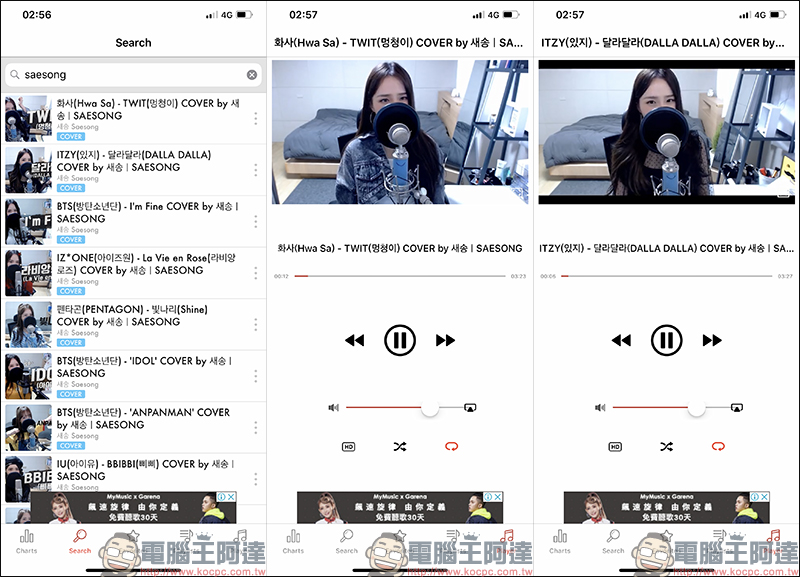Click AirPlay icon in DALLA DALLA player
The height and width of the screenshot is (577, 800).
pos(737,408)
